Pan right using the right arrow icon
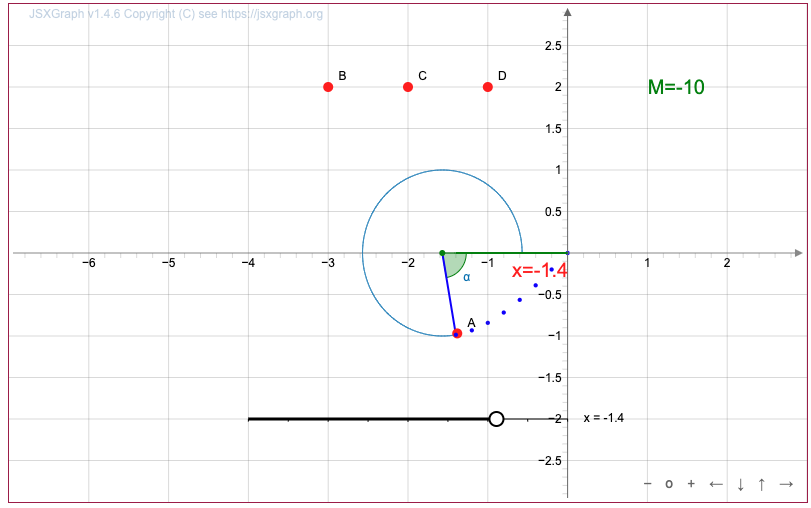This screenshot has width=811, height=508. 786,484
